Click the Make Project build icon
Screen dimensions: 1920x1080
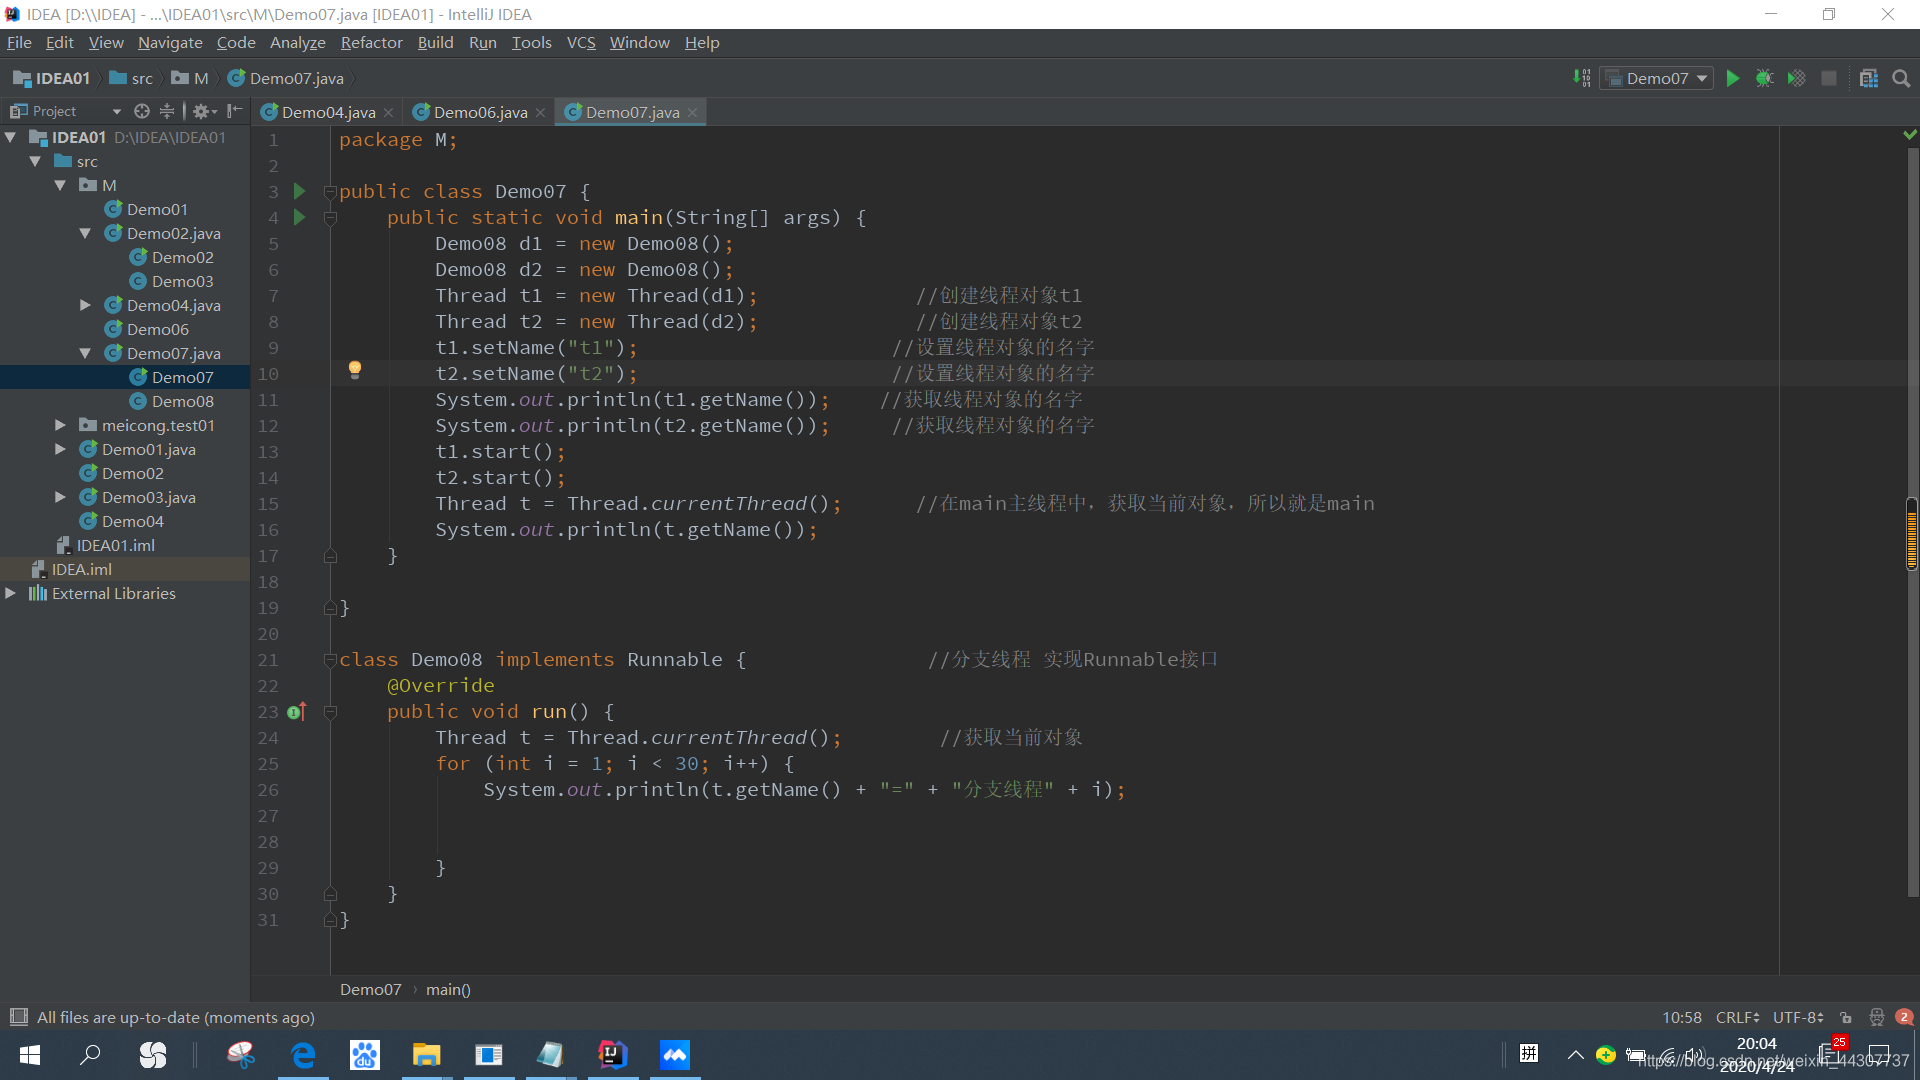point(1581,78)
